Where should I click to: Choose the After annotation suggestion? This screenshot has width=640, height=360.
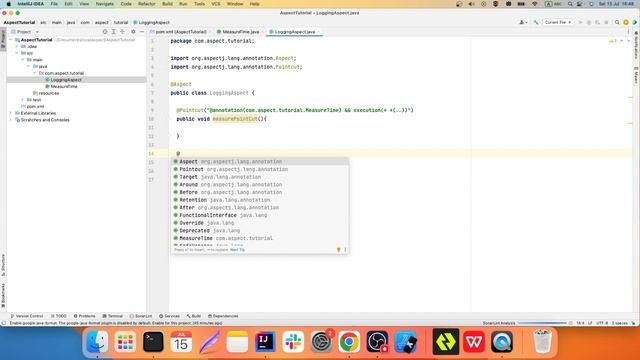[x=260, y=208]
